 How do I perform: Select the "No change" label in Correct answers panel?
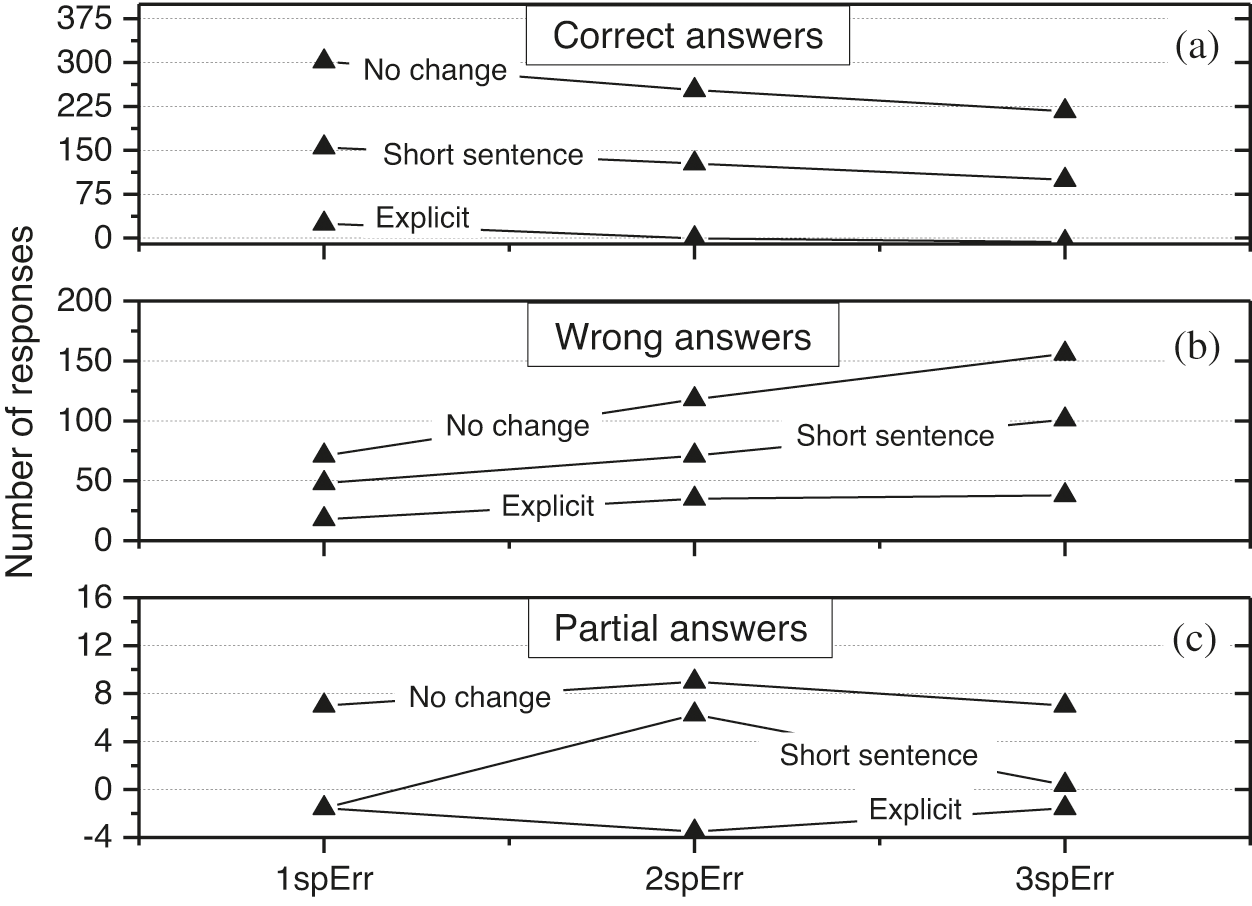[x=434, y=71]
